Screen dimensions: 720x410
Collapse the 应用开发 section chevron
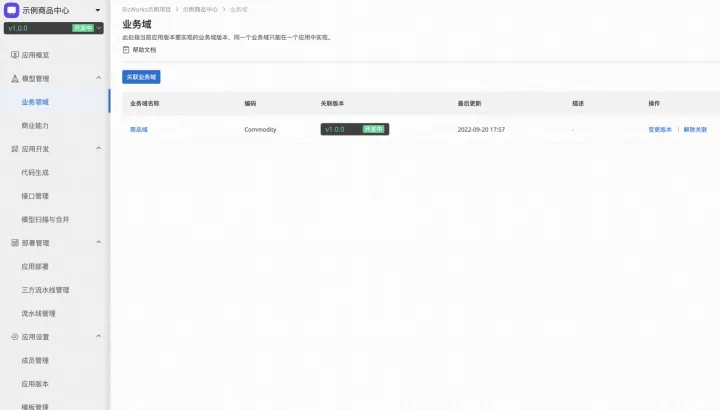(99, 148)
